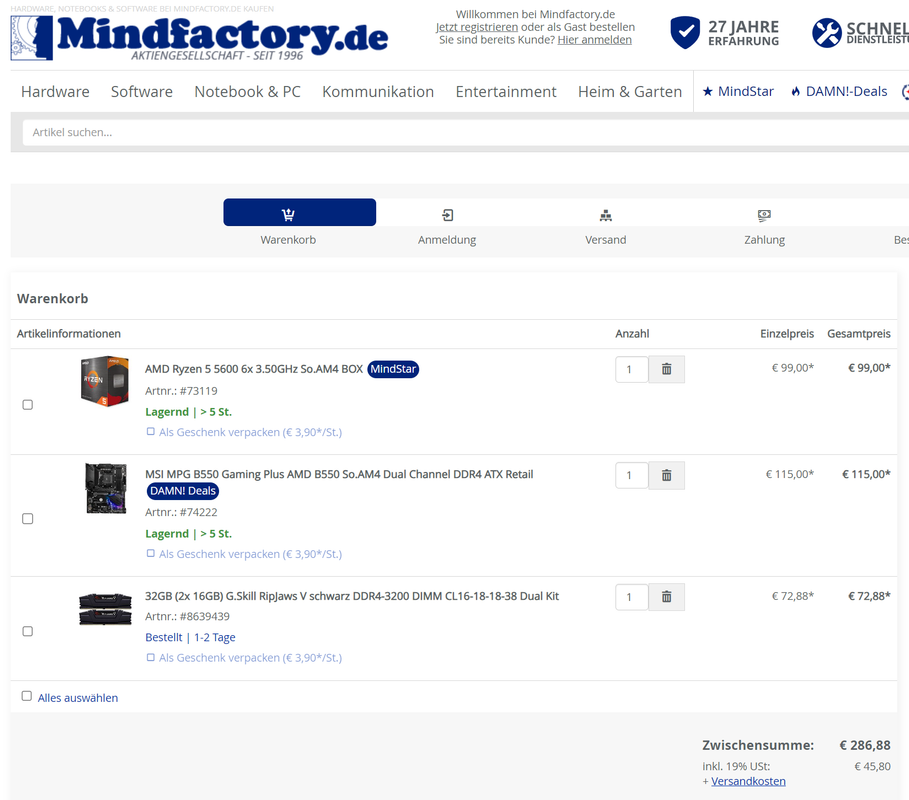Click the Zahlung step icon

pyautogui.click(x=765, y=216)
